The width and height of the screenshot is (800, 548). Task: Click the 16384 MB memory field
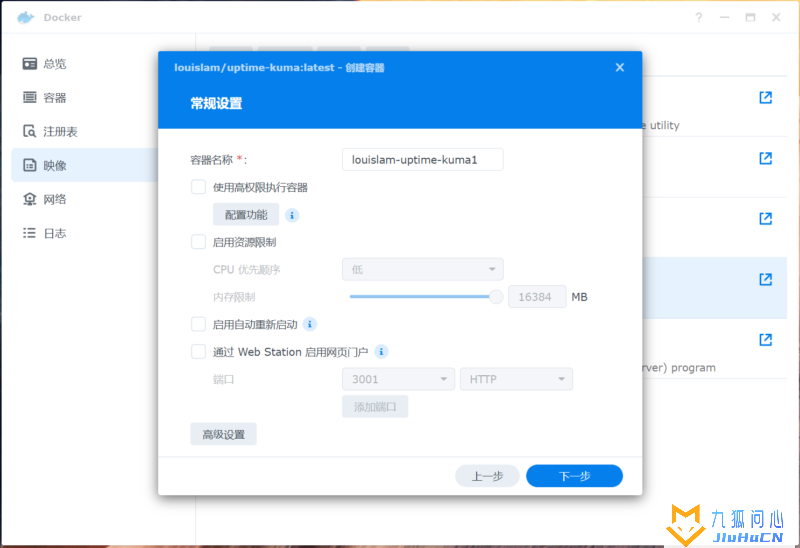coord(537,297)
